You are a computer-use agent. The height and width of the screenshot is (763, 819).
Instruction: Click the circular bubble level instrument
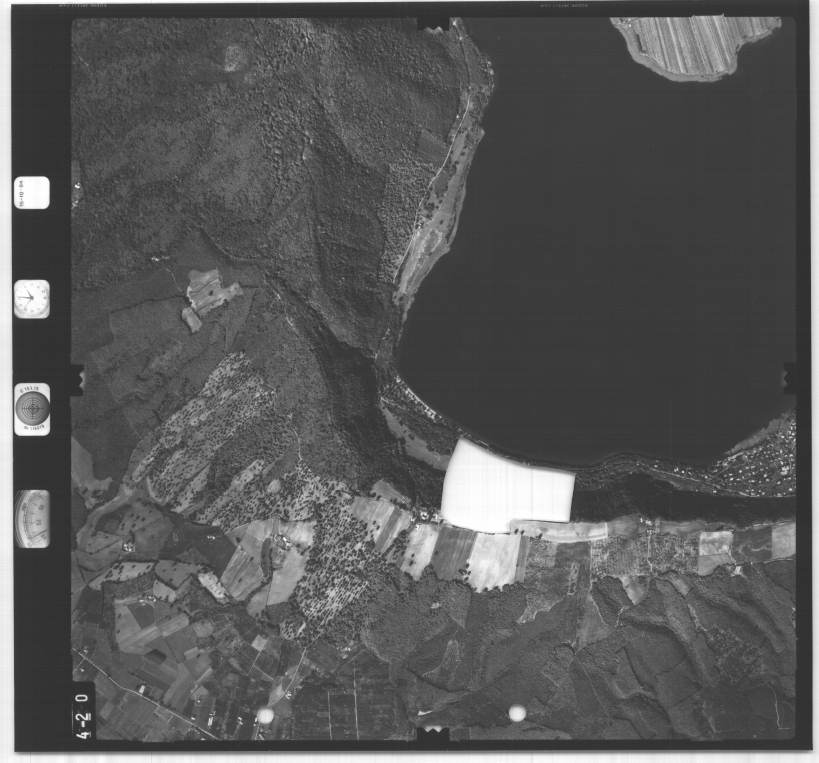pos(32,409)
